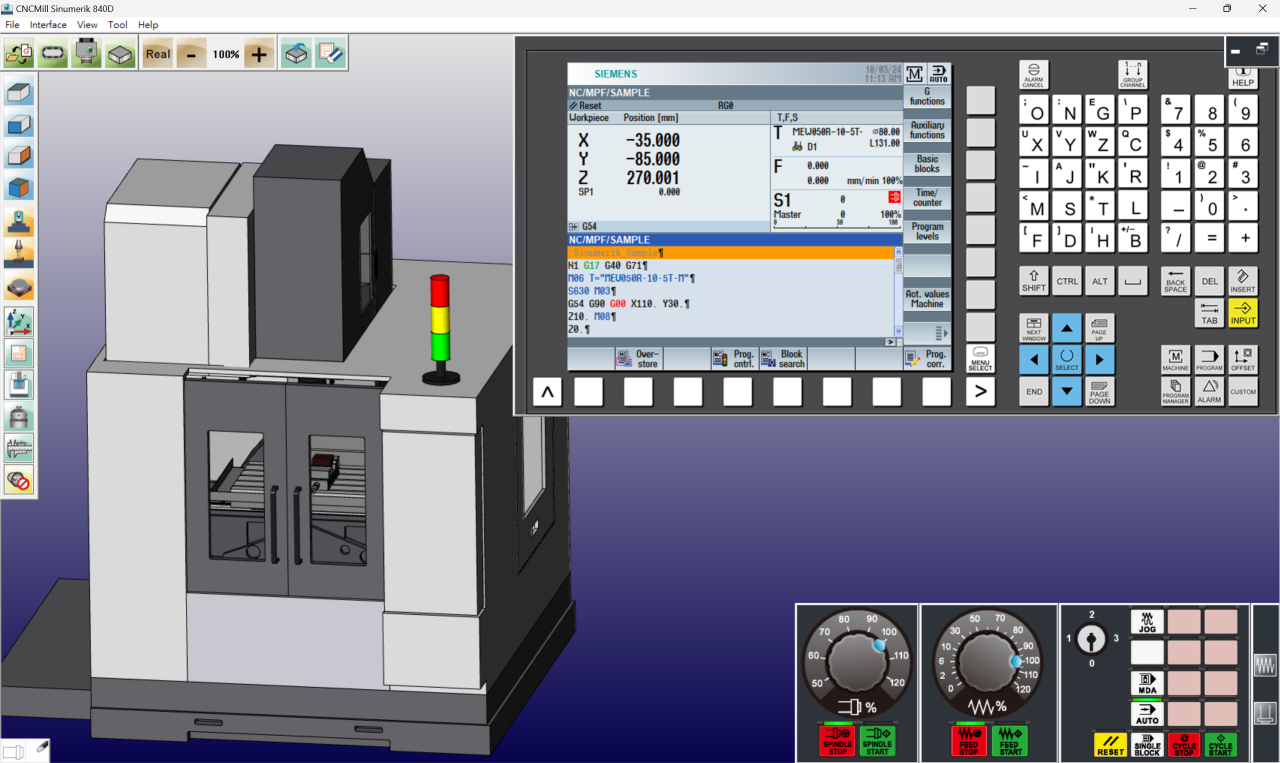Enable MDA operating mode
Screen dimensions: 1280x763
click(1147, 684)
